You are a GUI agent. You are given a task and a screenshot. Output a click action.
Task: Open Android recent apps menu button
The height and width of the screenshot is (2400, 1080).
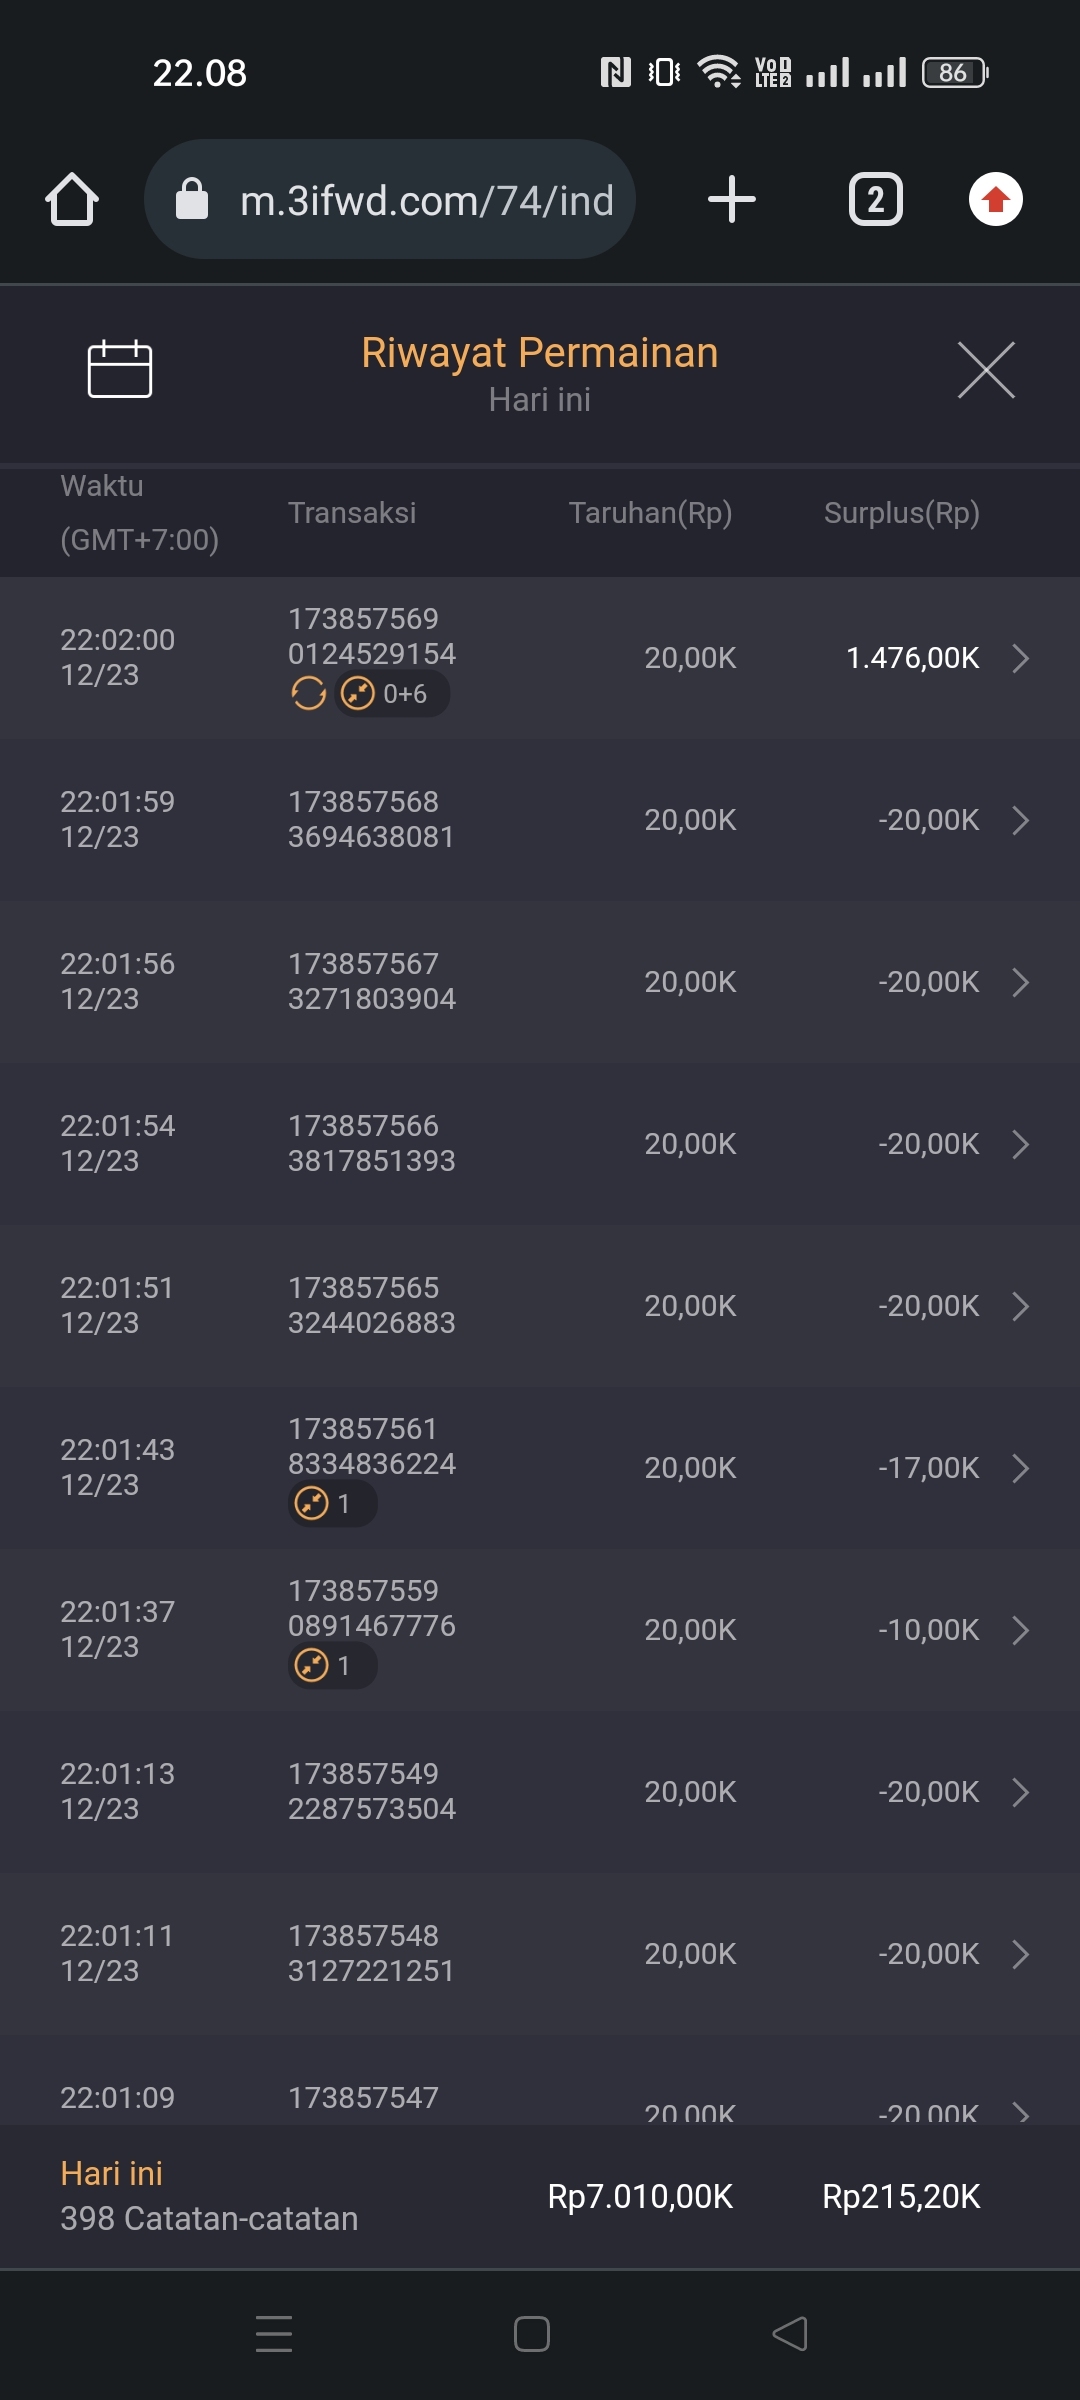click(274, 2334)
